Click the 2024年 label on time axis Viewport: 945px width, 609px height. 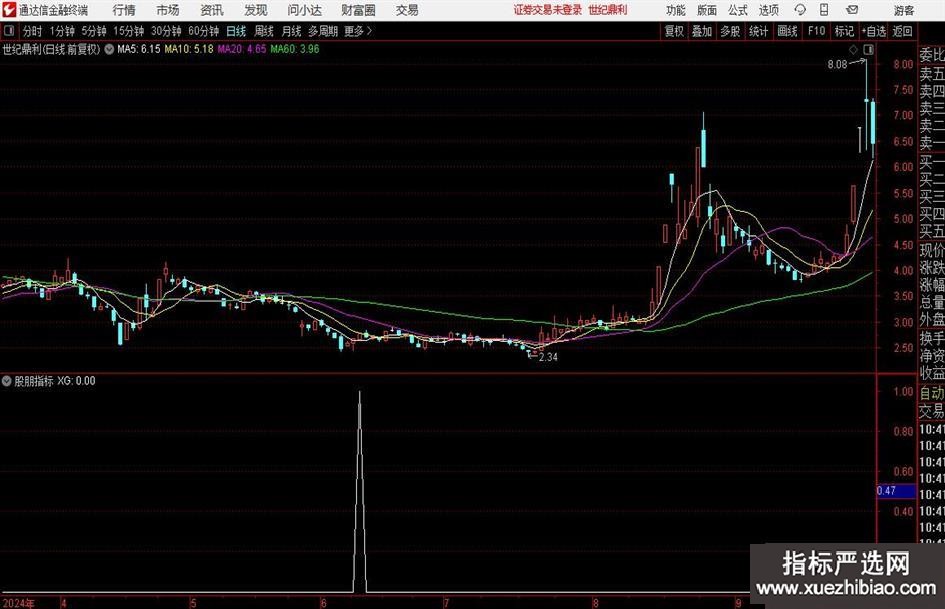click(18, 603)
